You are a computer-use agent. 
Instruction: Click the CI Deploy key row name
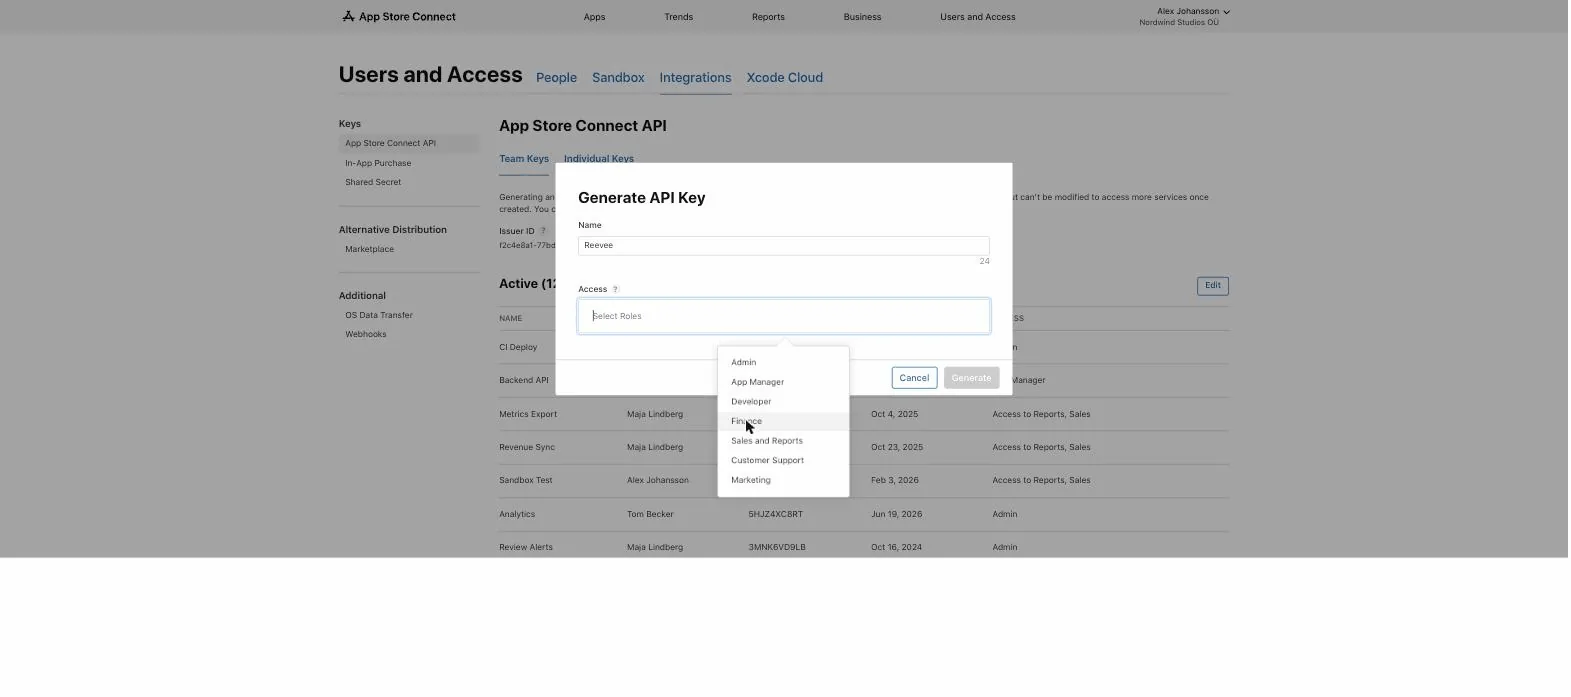pos(518,348)
